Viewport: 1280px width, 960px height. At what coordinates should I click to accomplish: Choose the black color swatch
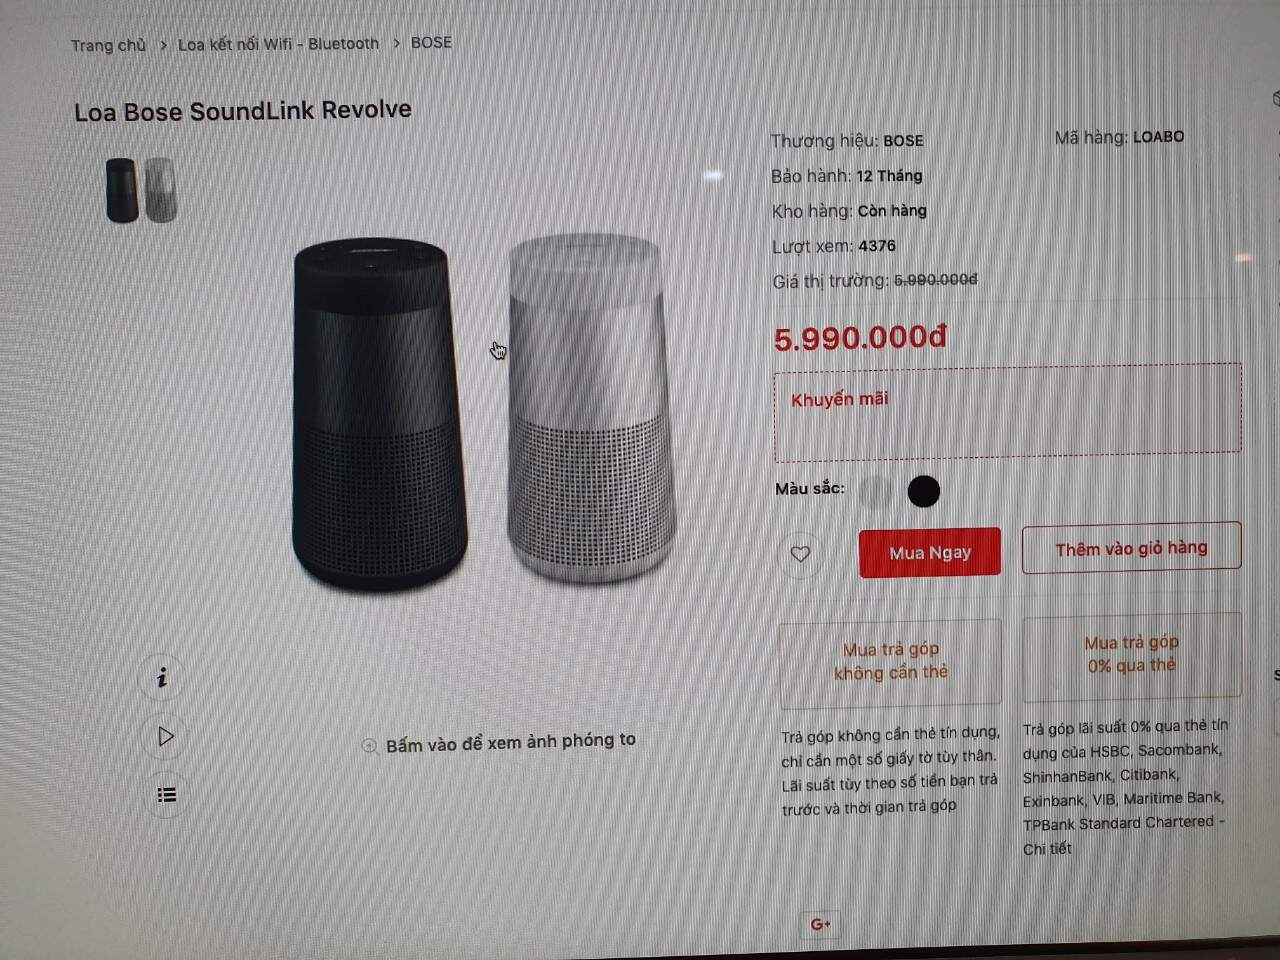pos(923,491)
